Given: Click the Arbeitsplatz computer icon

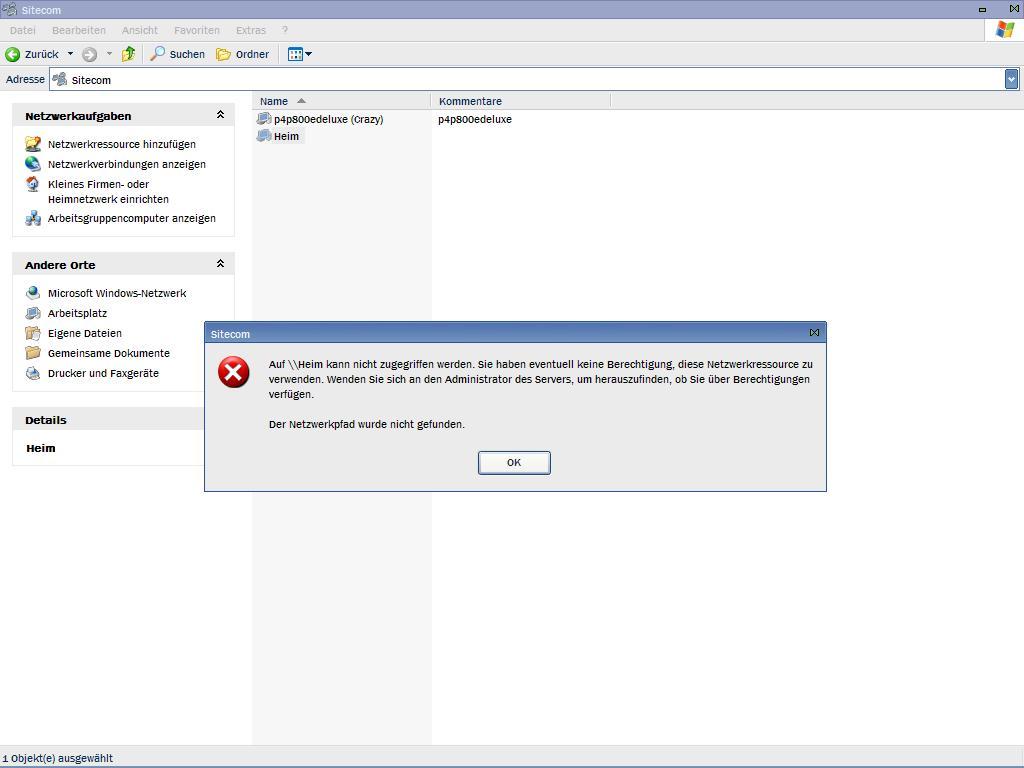Looking at the screenshot, I should 33,313.
